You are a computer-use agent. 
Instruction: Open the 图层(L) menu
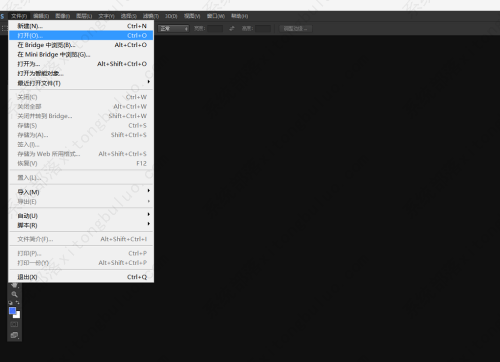point(84,16)
